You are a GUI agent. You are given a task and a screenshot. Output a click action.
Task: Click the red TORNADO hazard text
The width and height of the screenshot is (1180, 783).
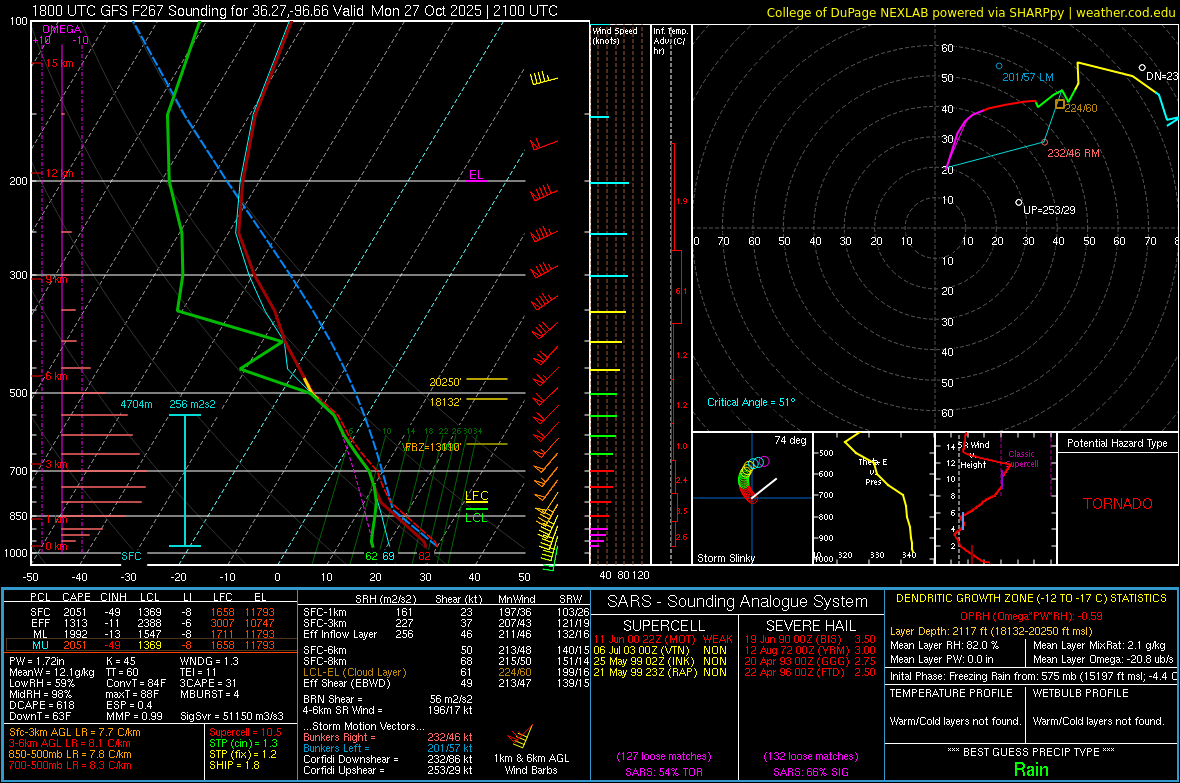(1118, 504)
